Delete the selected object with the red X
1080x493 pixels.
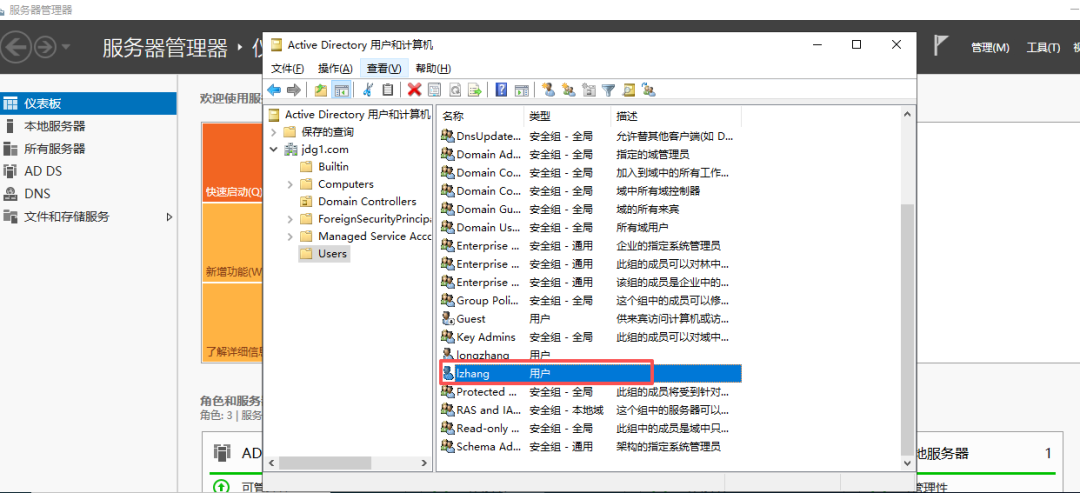click(415, 90)
